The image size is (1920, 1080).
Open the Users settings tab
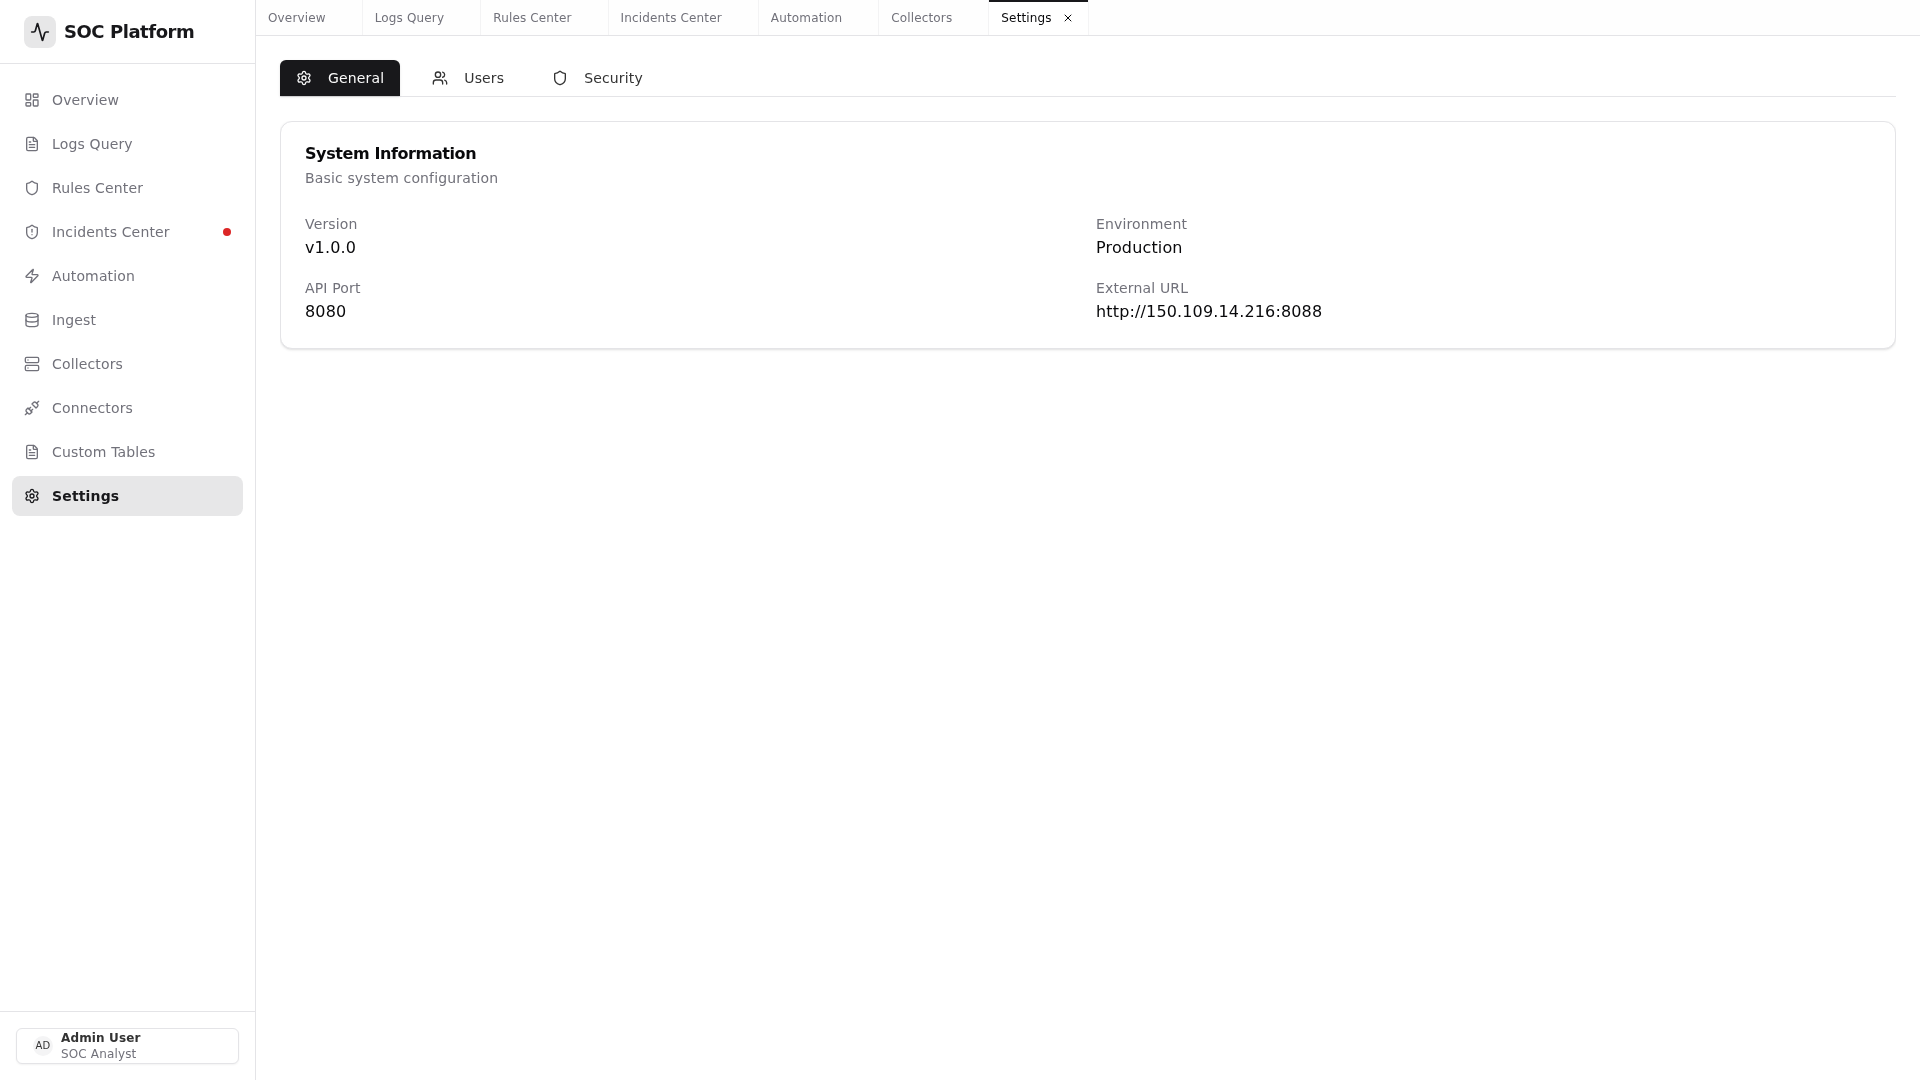click(x=468, y=78)
